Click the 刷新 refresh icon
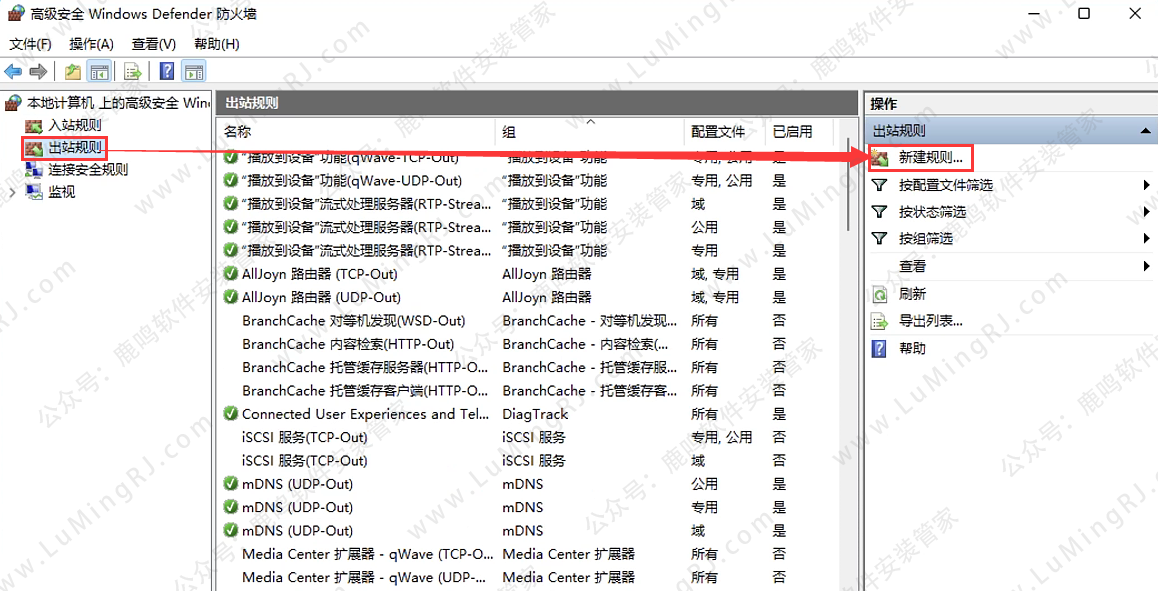Viewport: 1158px width, 591px height. click(880, 295)
